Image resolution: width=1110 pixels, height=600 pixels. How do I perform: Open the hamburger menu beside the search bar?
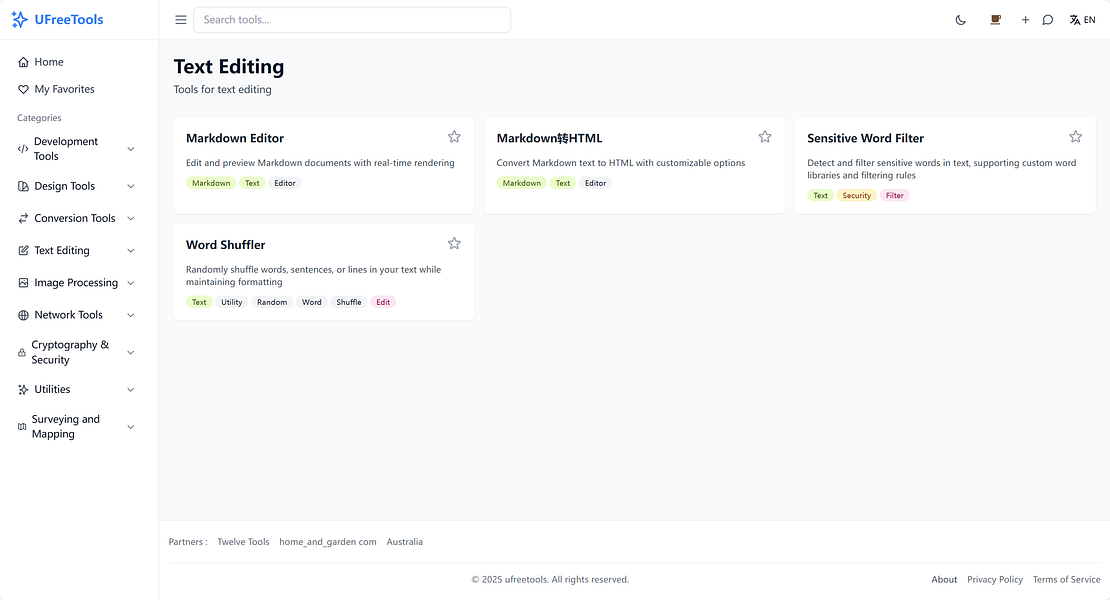[180, 19]
